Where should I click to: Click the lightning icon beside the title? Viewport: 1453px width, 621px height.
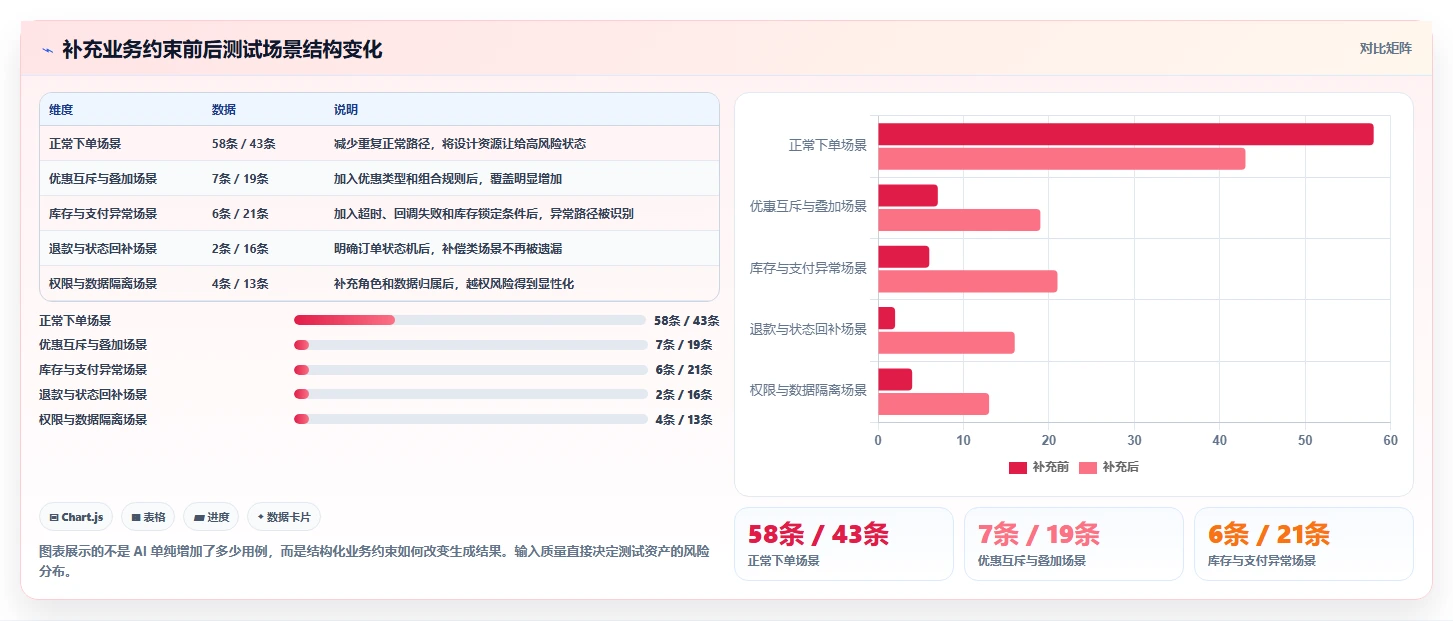47,50
